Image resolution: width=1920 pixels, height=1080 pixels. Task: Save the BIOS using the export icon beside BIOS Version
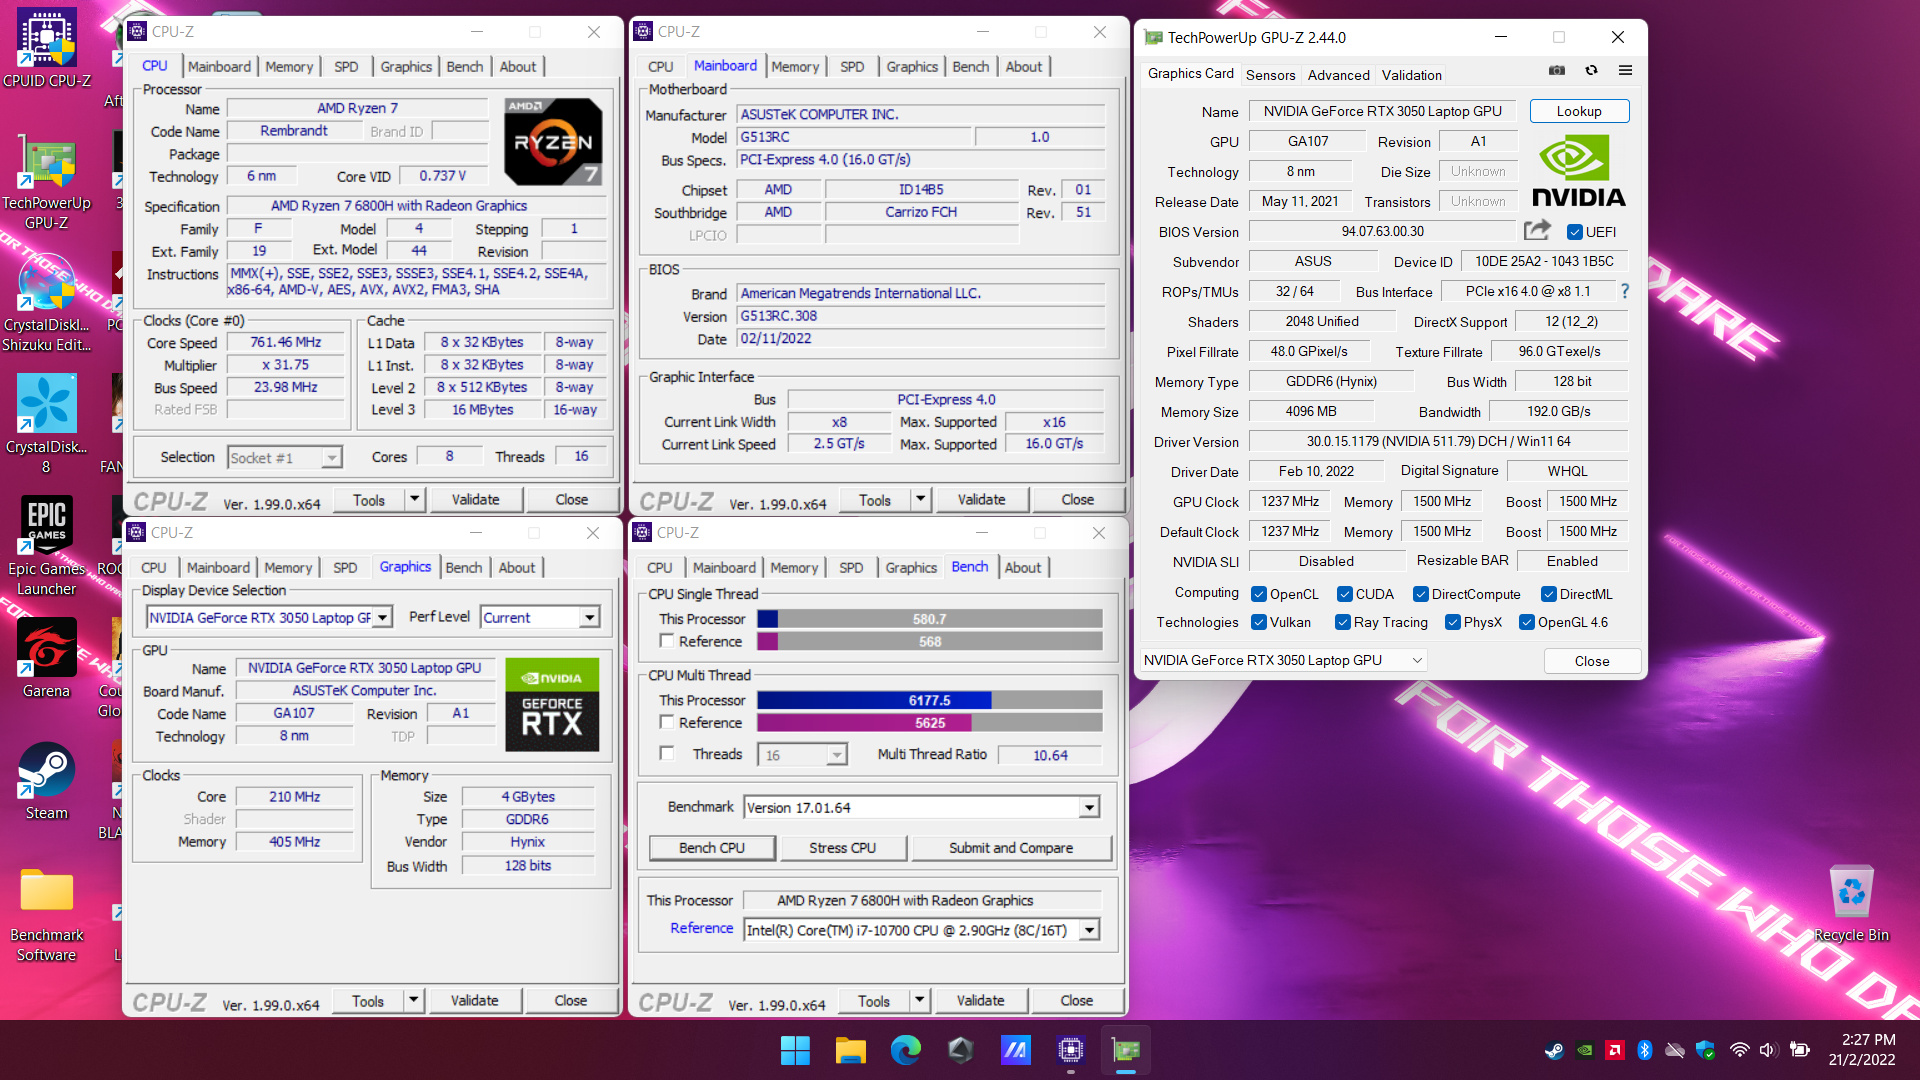point(1537,230)
